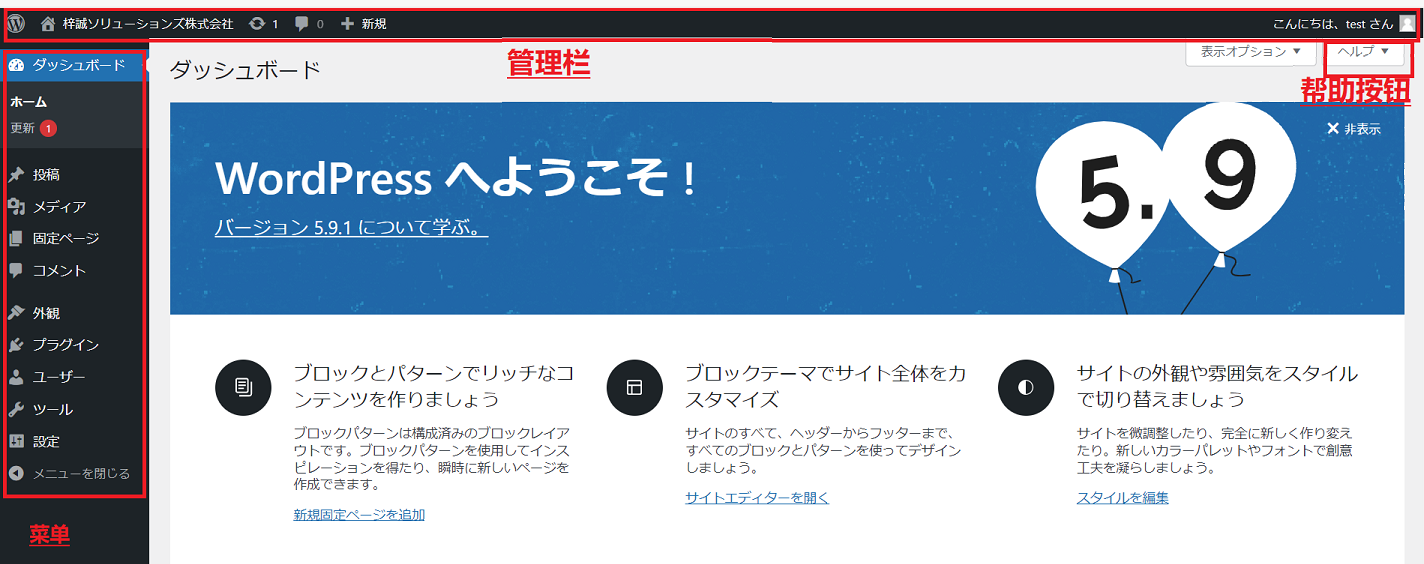Open comments bubble icon in admin bar
The image size is (1424, 564).
click(x=302, y=23)
